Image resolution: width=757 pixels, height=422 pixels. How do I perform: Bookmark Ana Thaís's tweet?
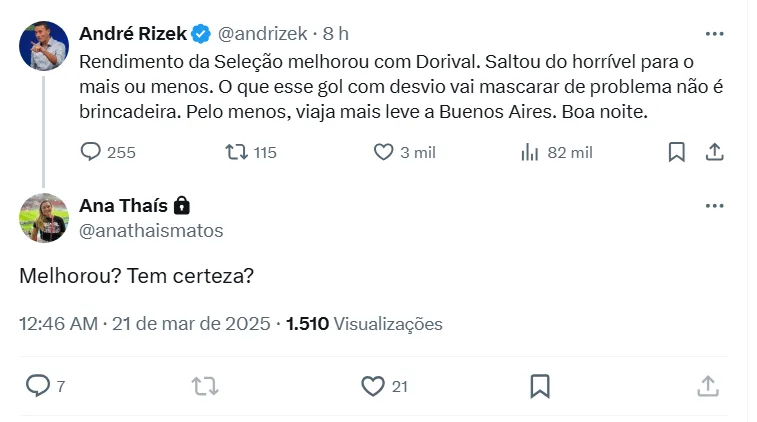click(539, 386)
